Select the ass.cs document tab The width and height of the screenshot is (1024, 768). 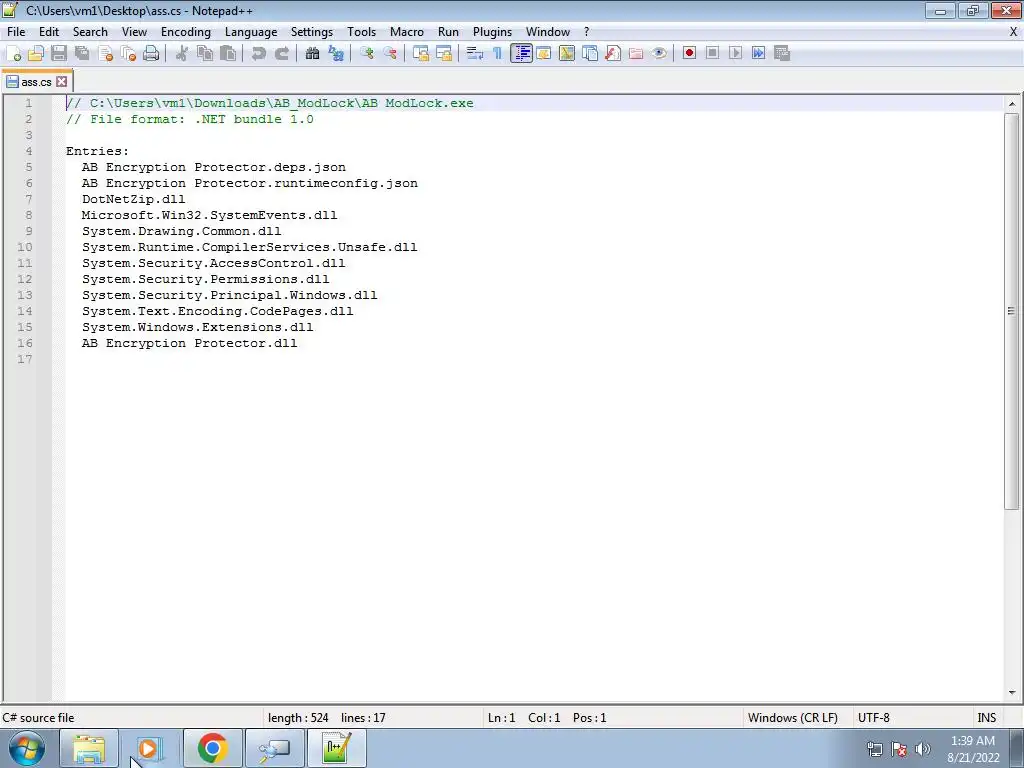point(36,82)
